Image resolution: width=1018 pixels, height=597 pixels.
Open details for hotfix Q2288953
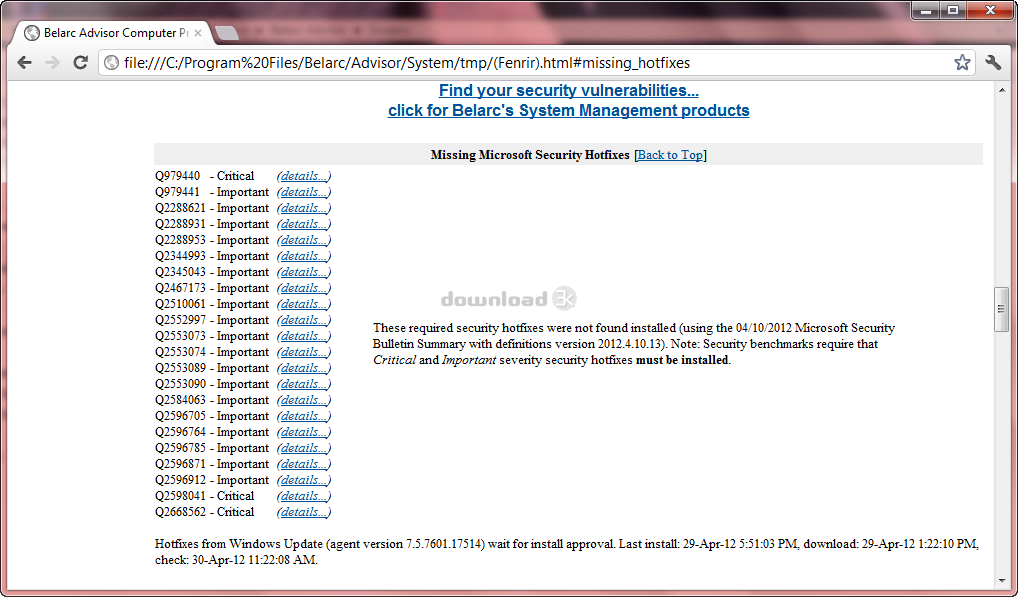[304, 240]
